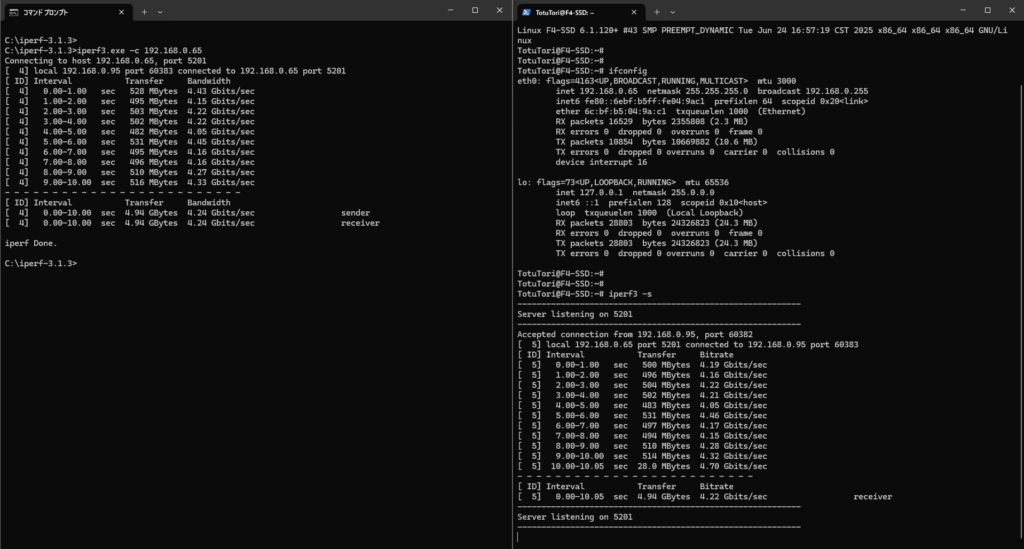Click the PowerShell icon on TotuTori tab
1024x549 pixels.
pos(526,12)
